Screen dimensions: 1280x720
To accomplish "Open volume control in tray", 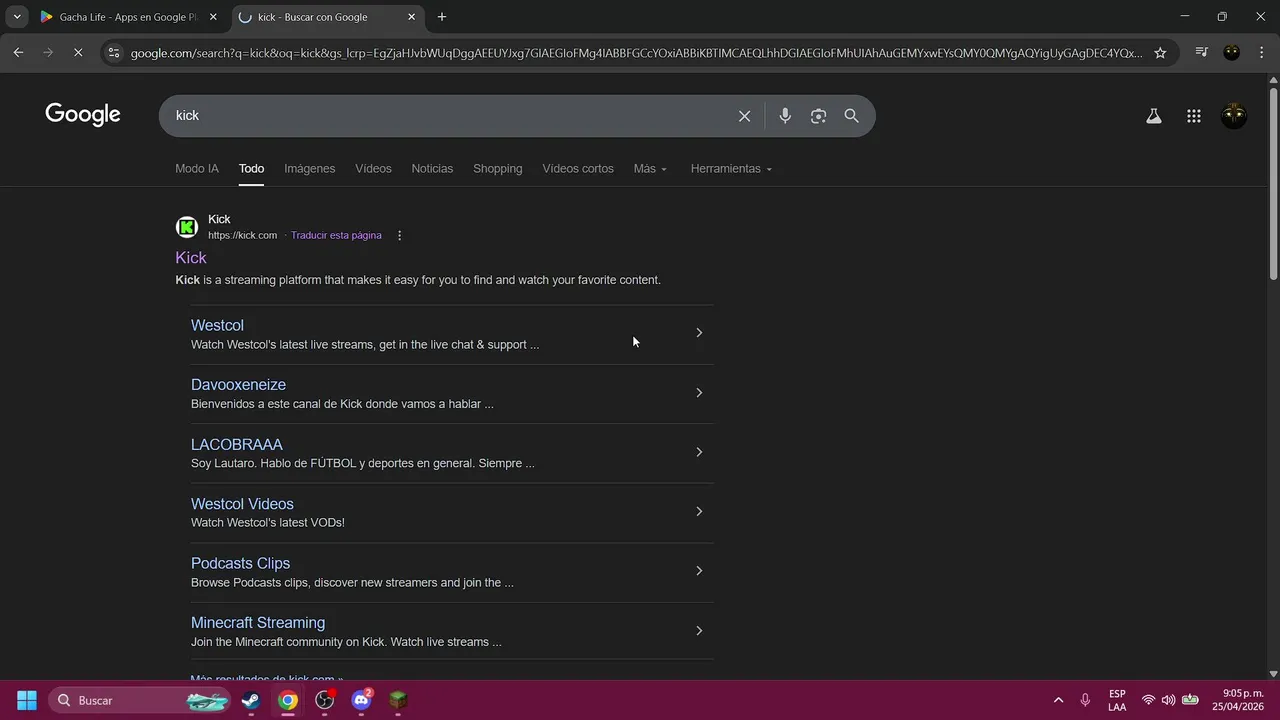I will coord(1168,700).
